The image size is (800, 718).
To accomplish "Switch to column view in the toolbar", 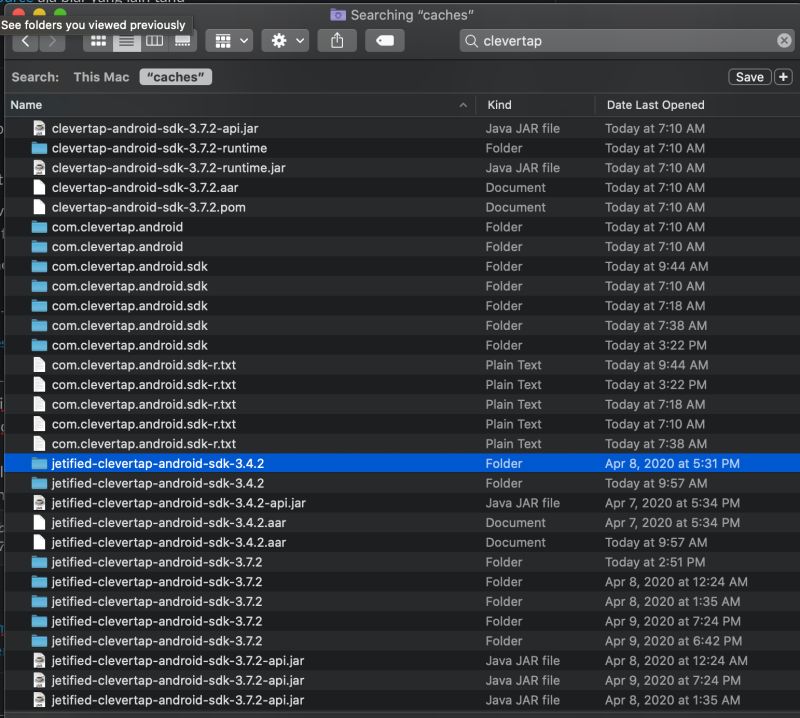I will point(153,41).
